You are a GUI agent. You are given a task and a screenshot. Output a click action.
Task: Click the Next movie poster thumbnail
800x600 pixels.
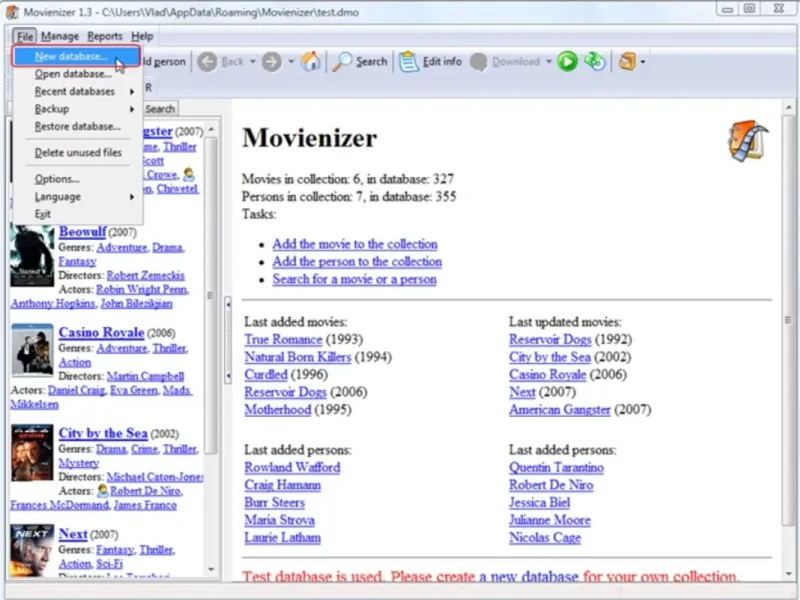(x=32, y=551)
